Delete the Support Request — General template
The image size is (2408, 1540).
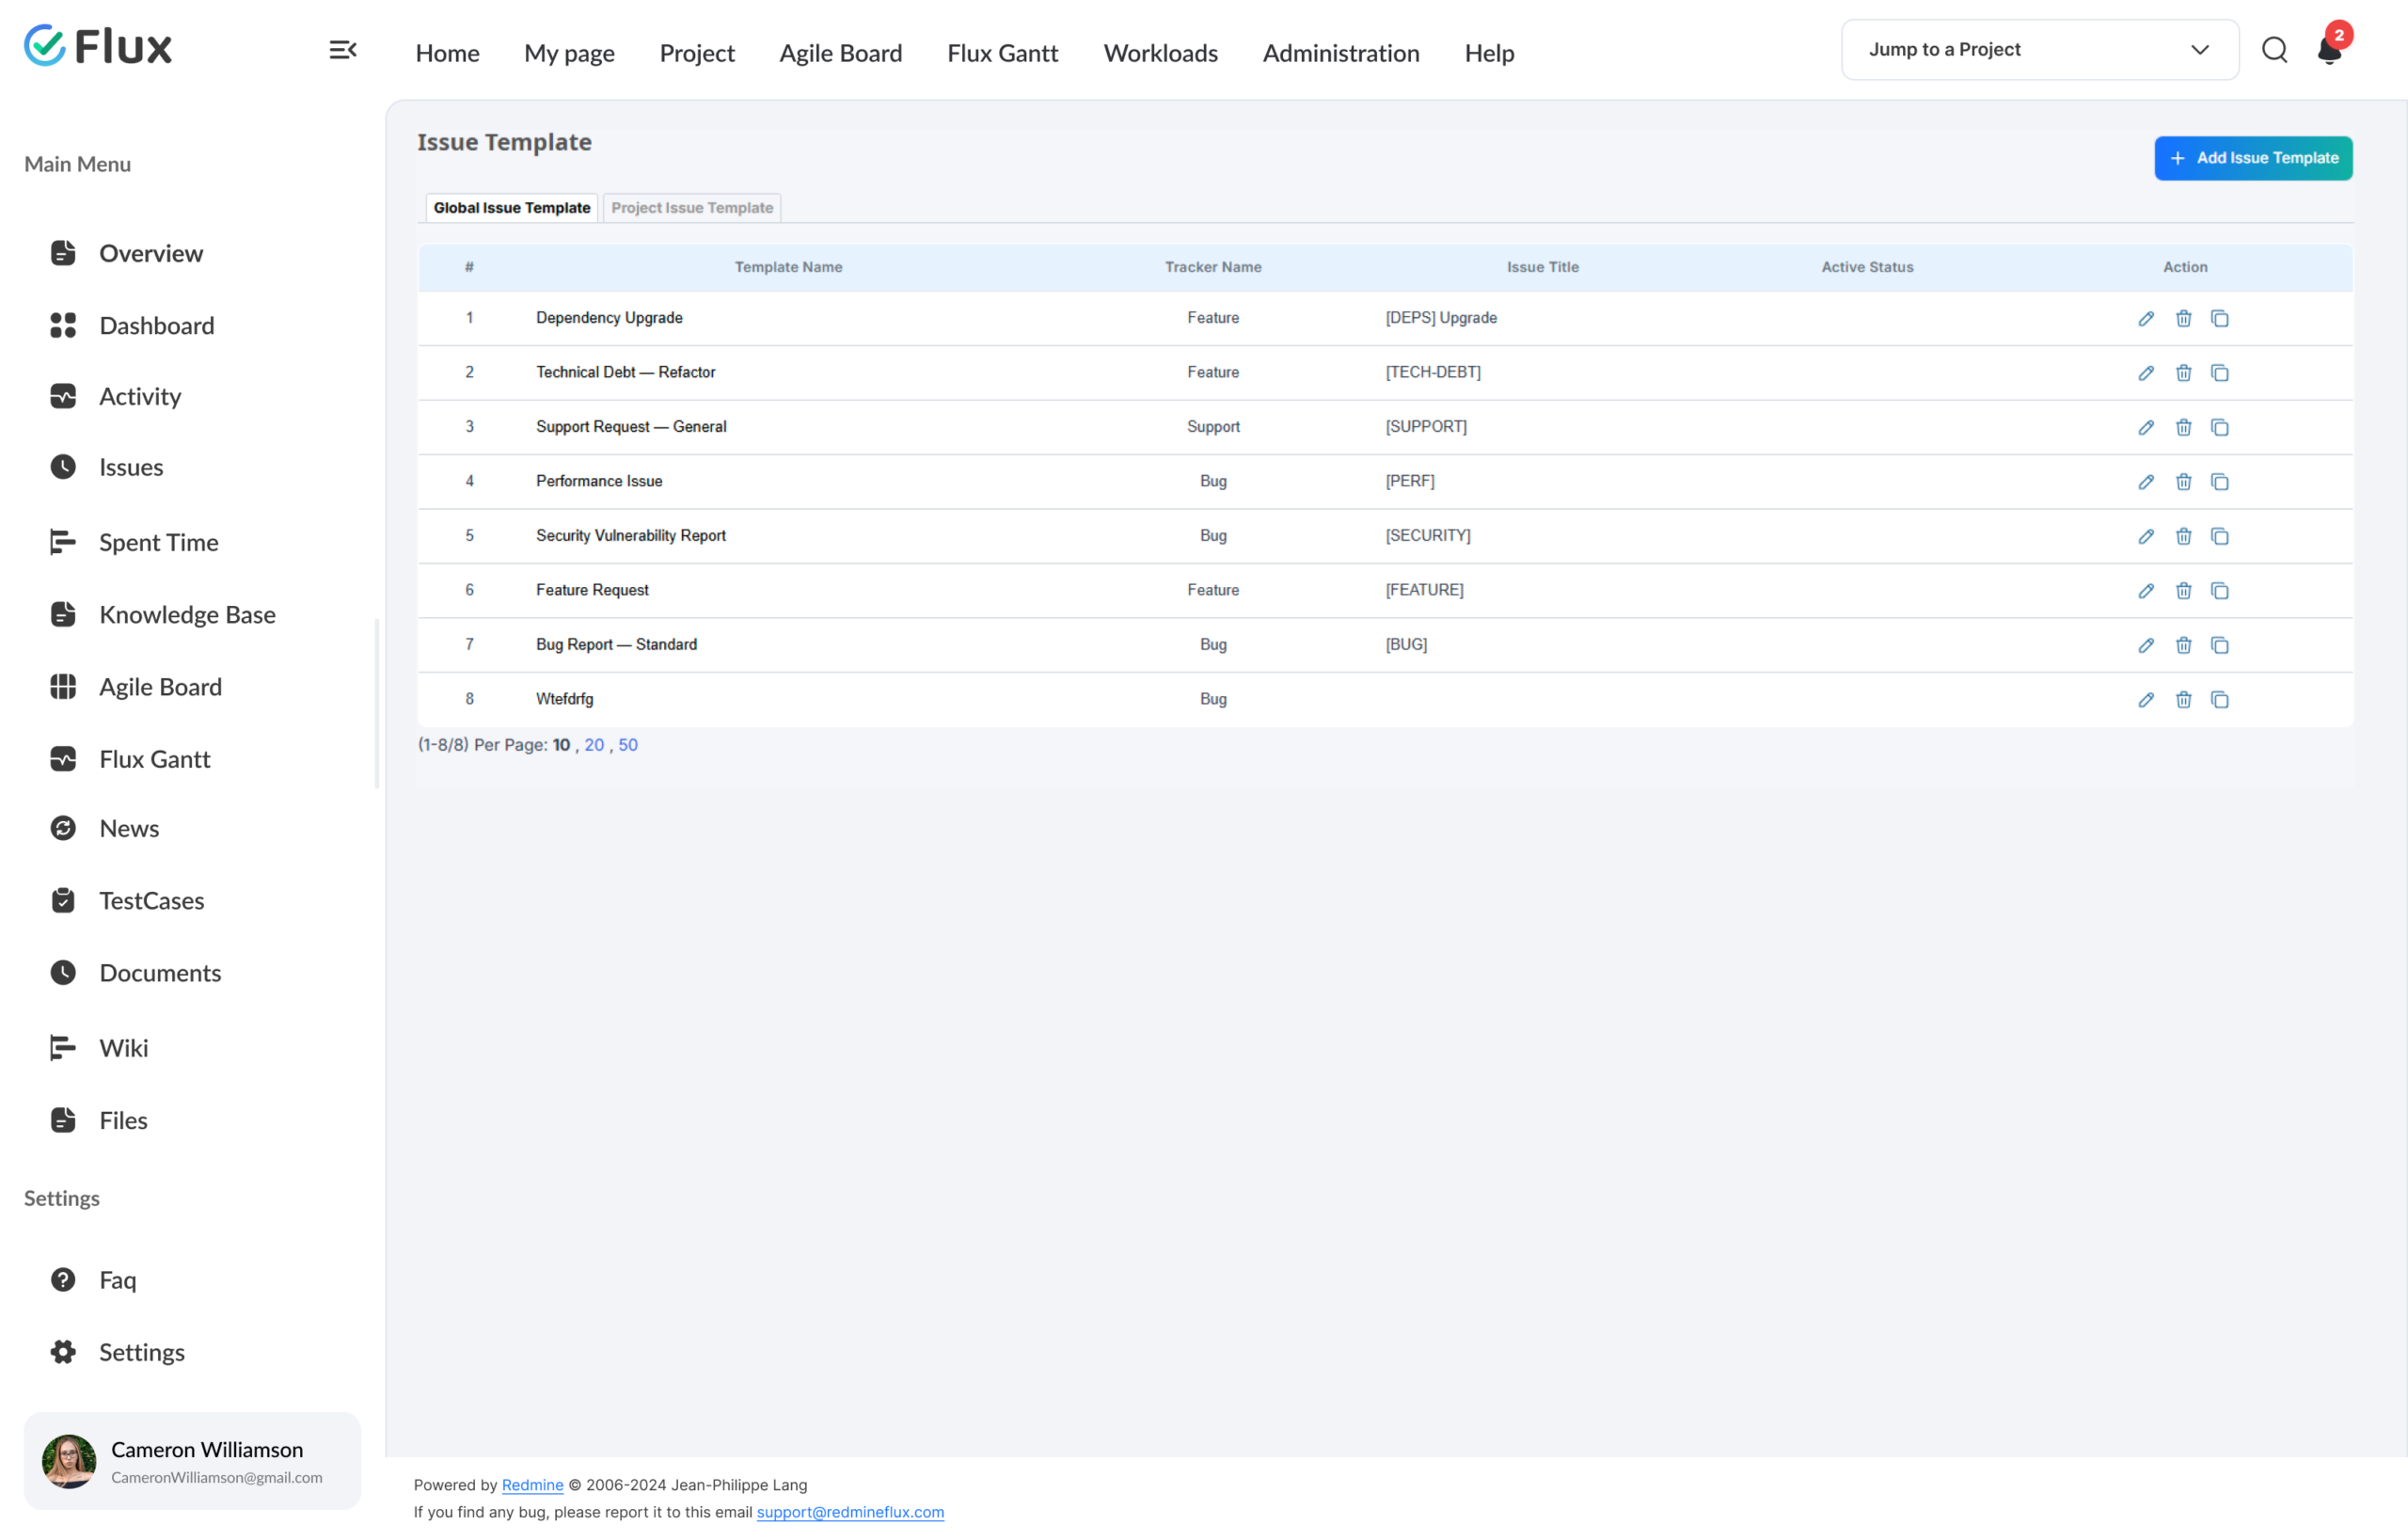pyautogui.click(x=2183, y=427)
